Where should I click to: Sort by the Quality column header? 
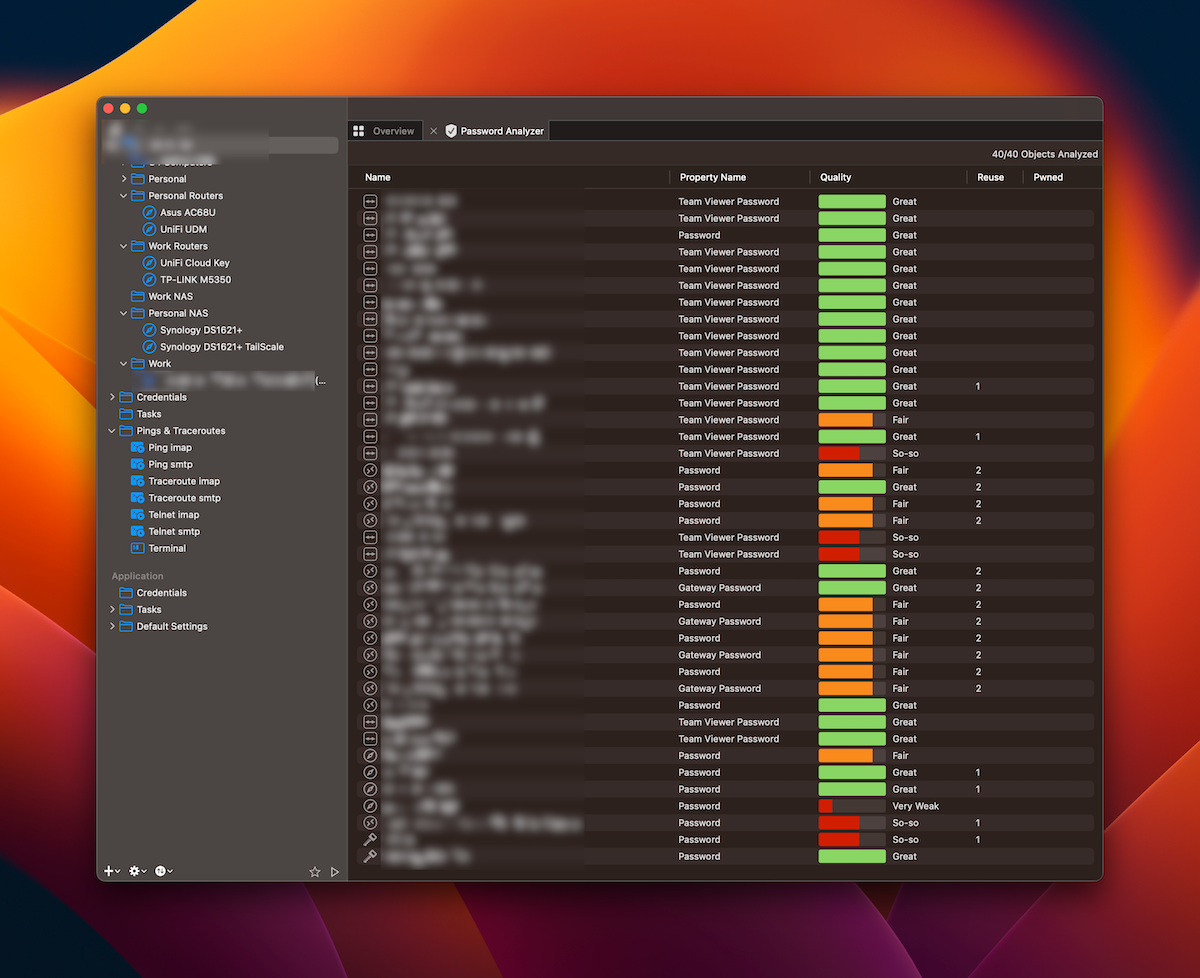(x=836, y=177)
